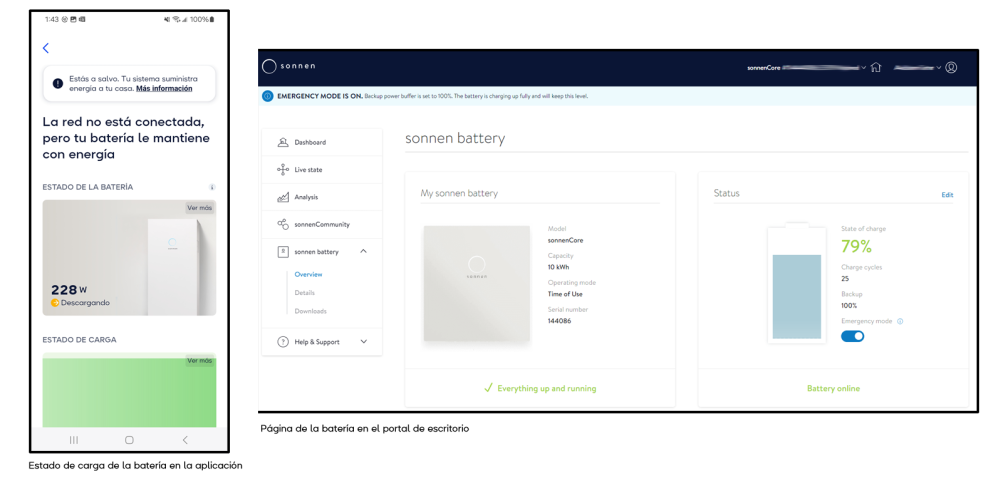Click the sonnen logo in the portal header
This screenshot has height=481, width=1008.
tap(289, 66)
